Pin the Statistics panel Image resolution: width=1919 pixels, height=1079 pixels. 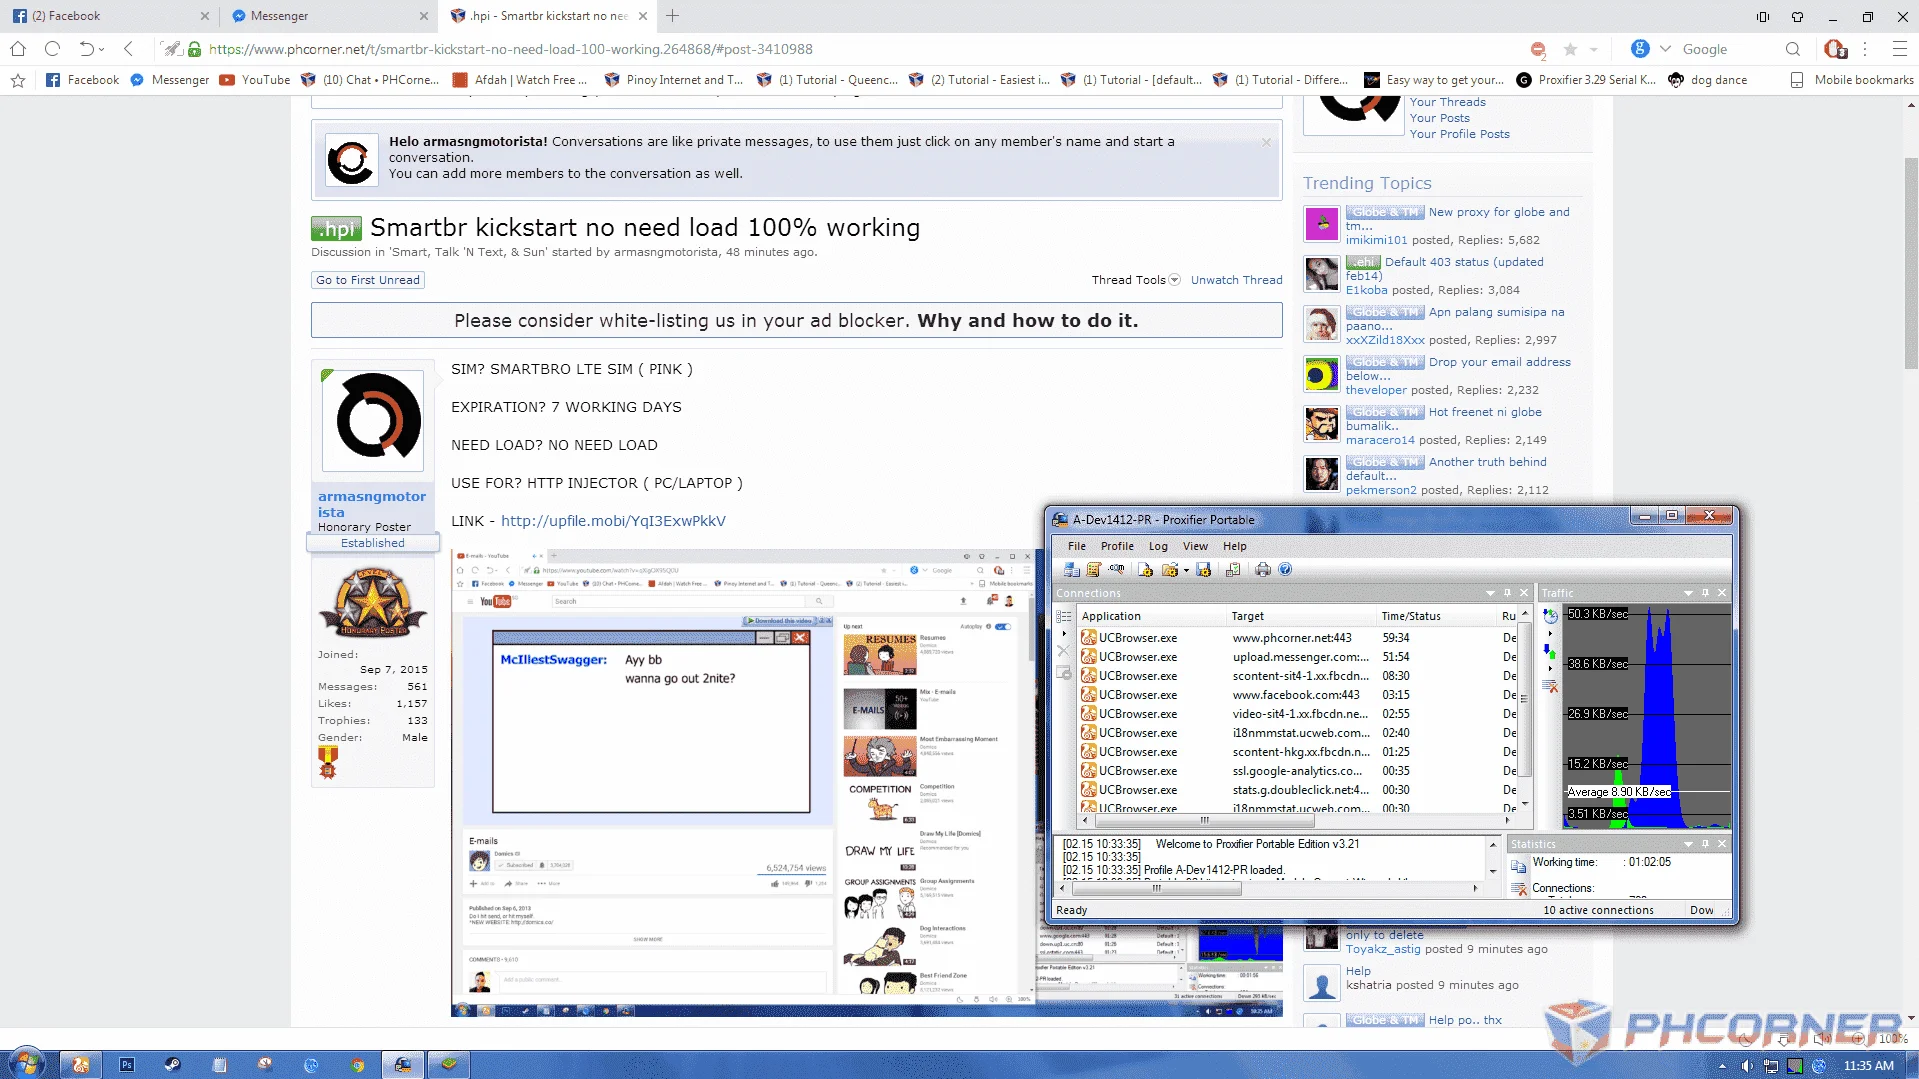point(1706,844)
